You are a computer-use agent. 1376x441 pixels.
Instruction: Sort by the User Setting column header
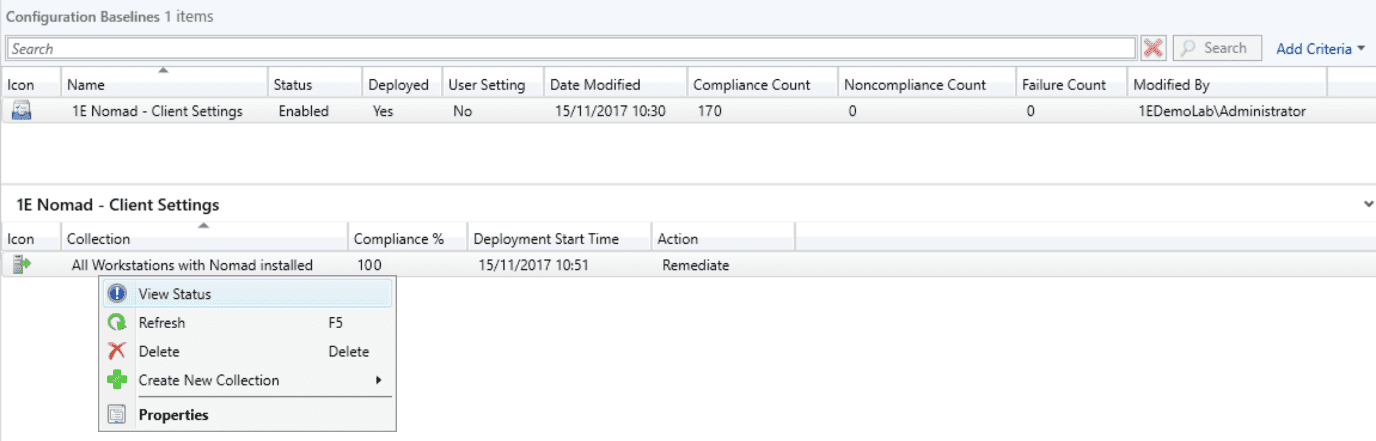[x=493, y=85]
